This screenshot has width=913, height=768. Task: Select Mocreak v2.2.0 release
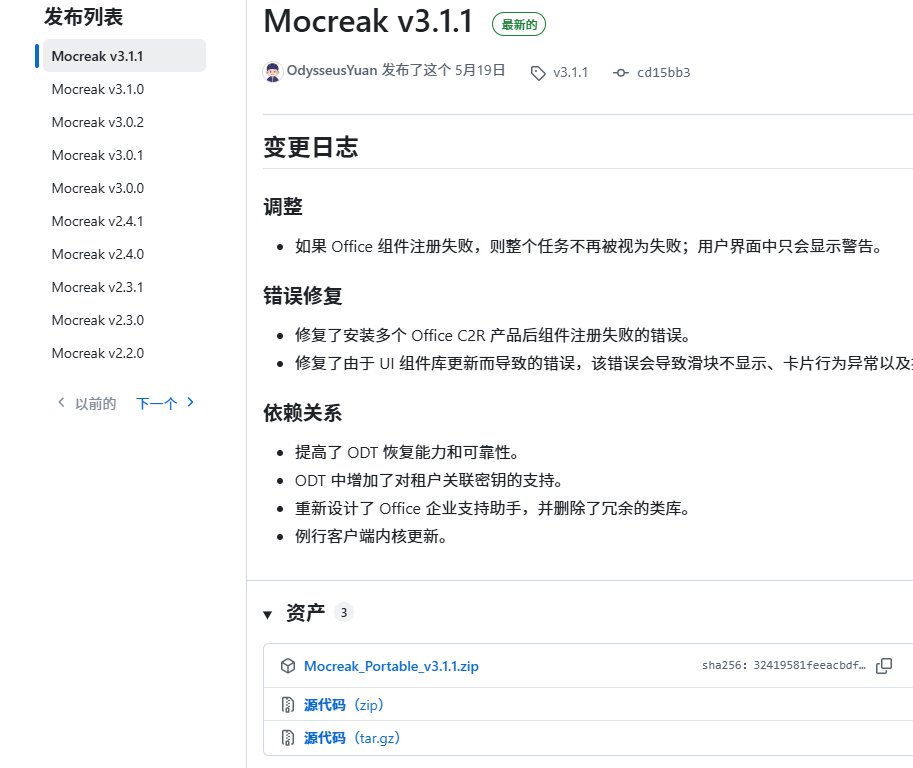(x=97, y=353)
